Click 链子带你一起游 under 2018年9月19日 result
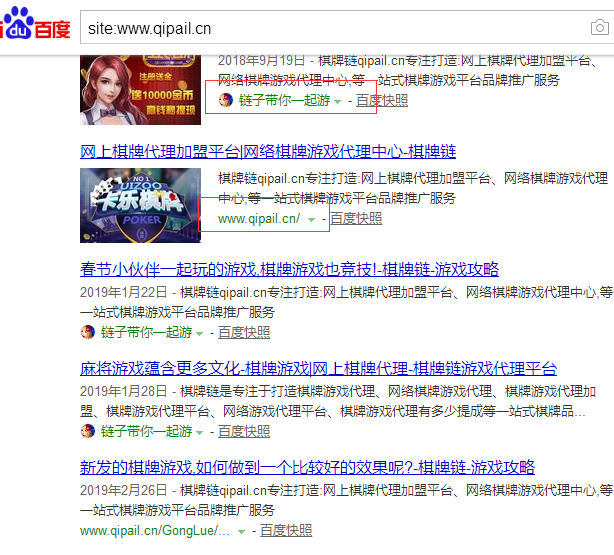The image size is (614, 555). pos(284,100)
